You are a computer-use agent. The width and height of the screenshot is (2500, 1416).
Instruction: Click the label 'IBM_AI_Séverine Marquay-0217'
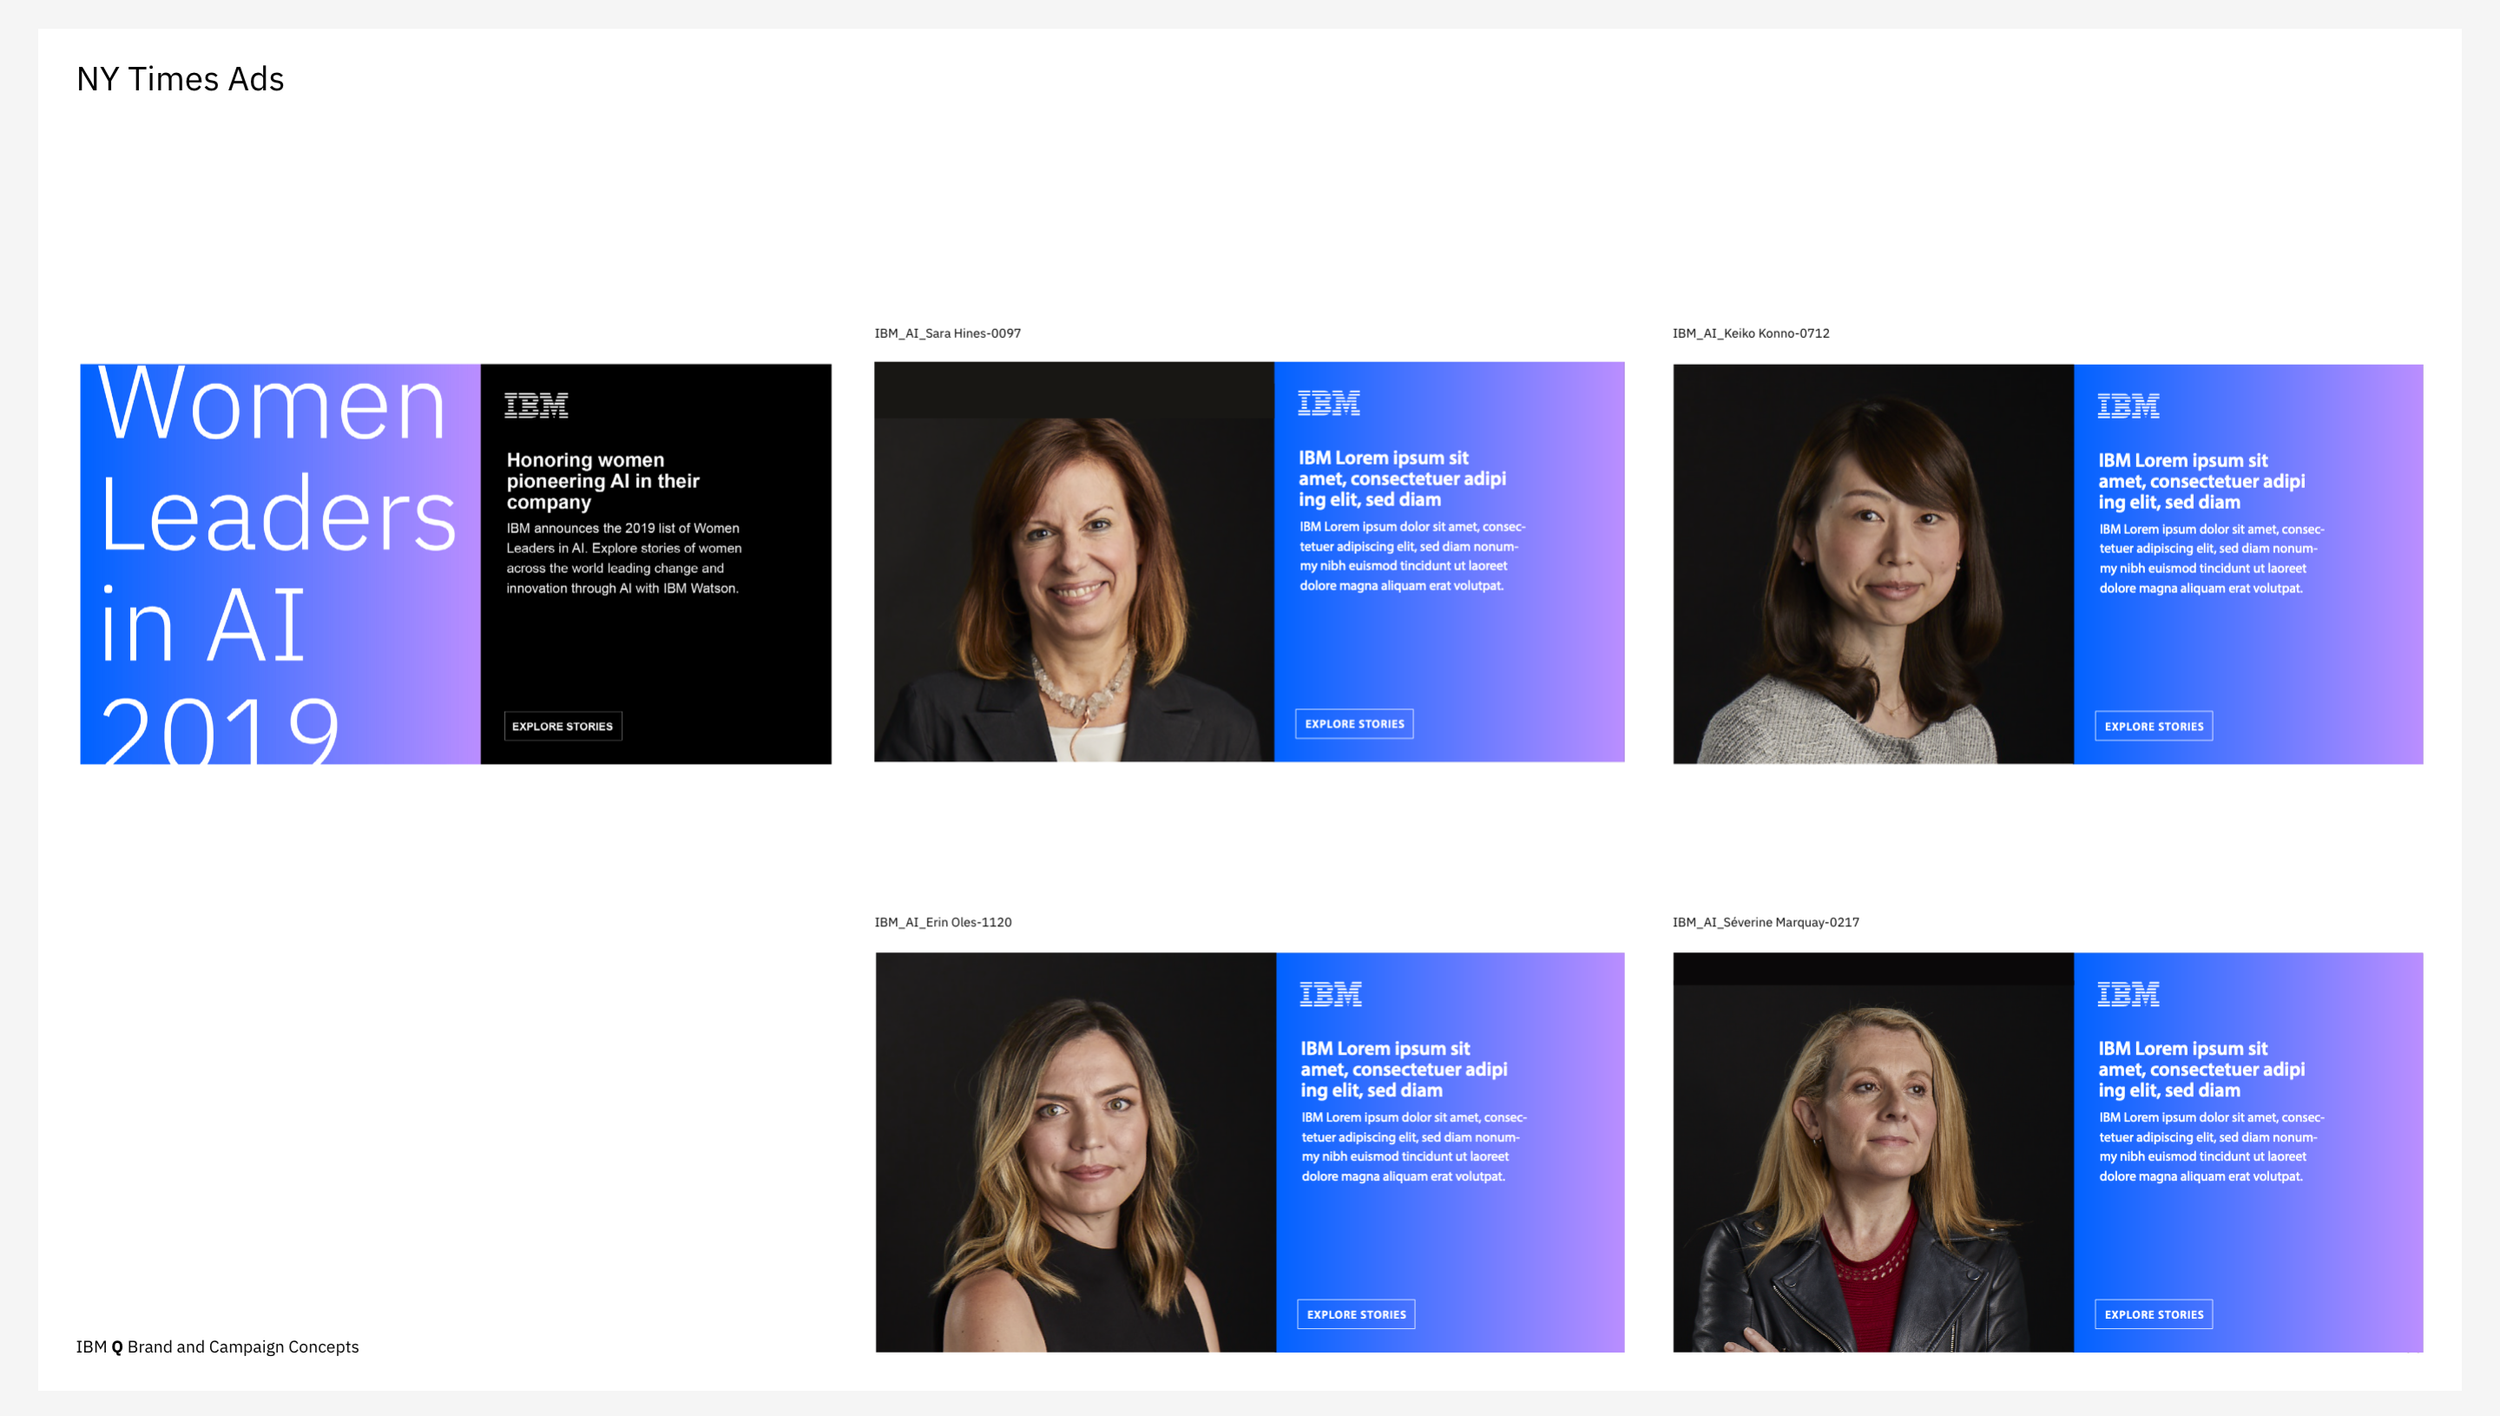(x=1766, y=922)
